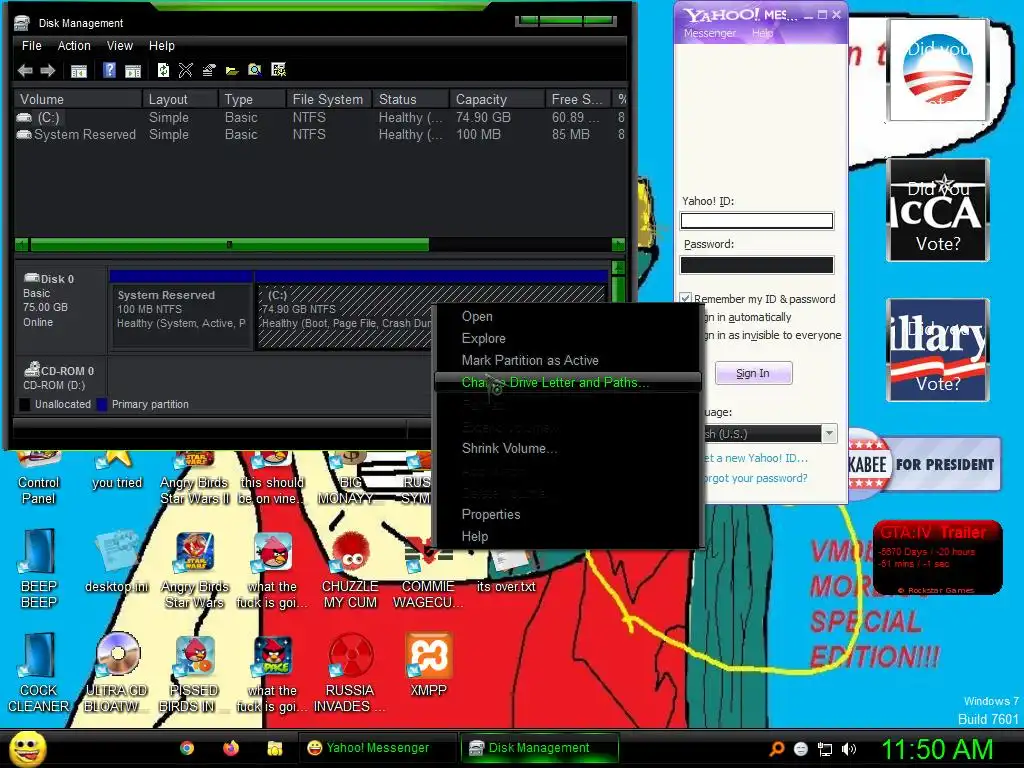Open the Messenger menu in Yahoo Messenger

[710, 33]
